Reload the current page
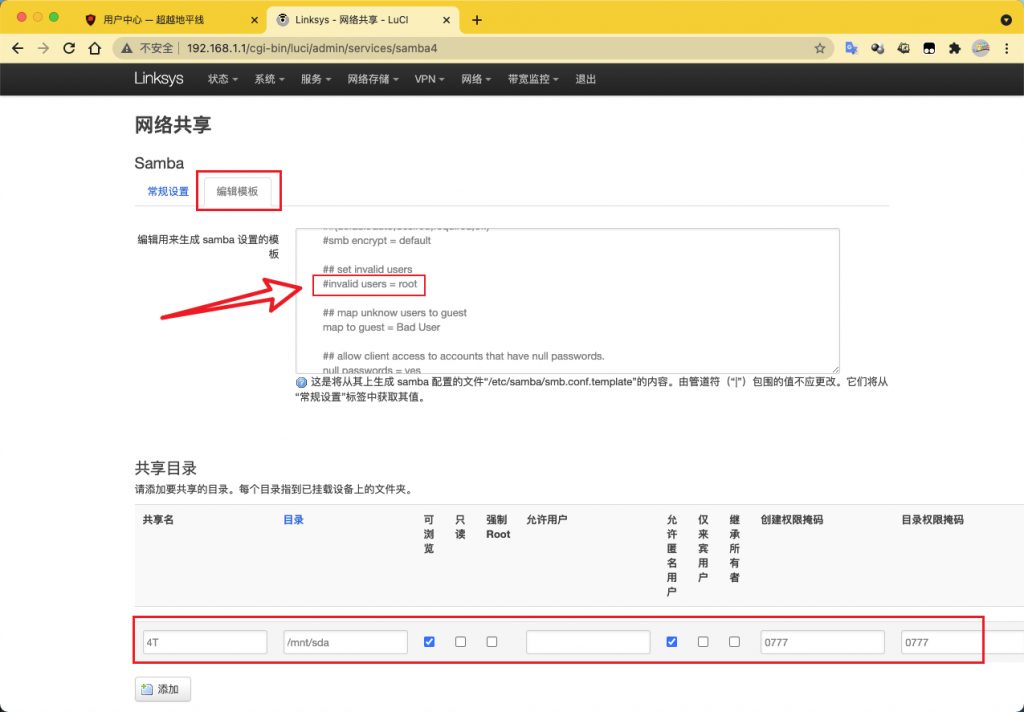This screenshot has height=712, width=1024. tap(69, 48)
